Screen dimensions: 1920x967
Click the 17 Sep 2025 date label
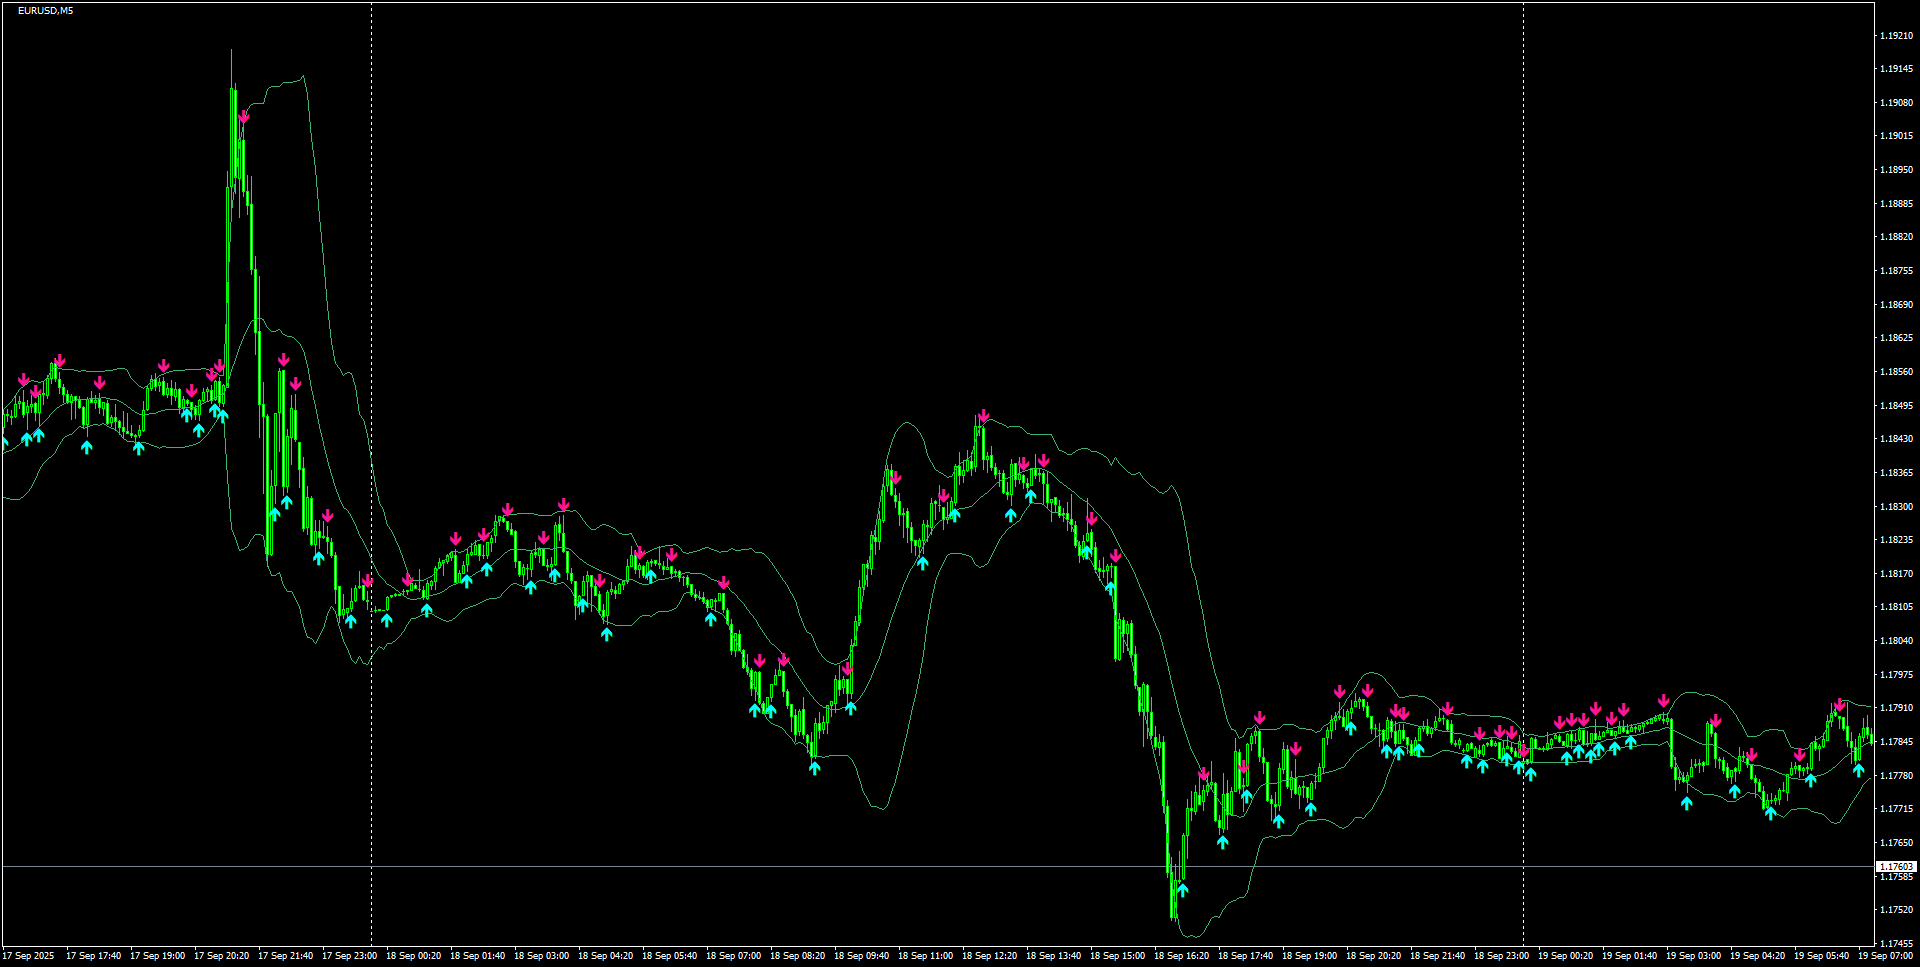[29, 956]
